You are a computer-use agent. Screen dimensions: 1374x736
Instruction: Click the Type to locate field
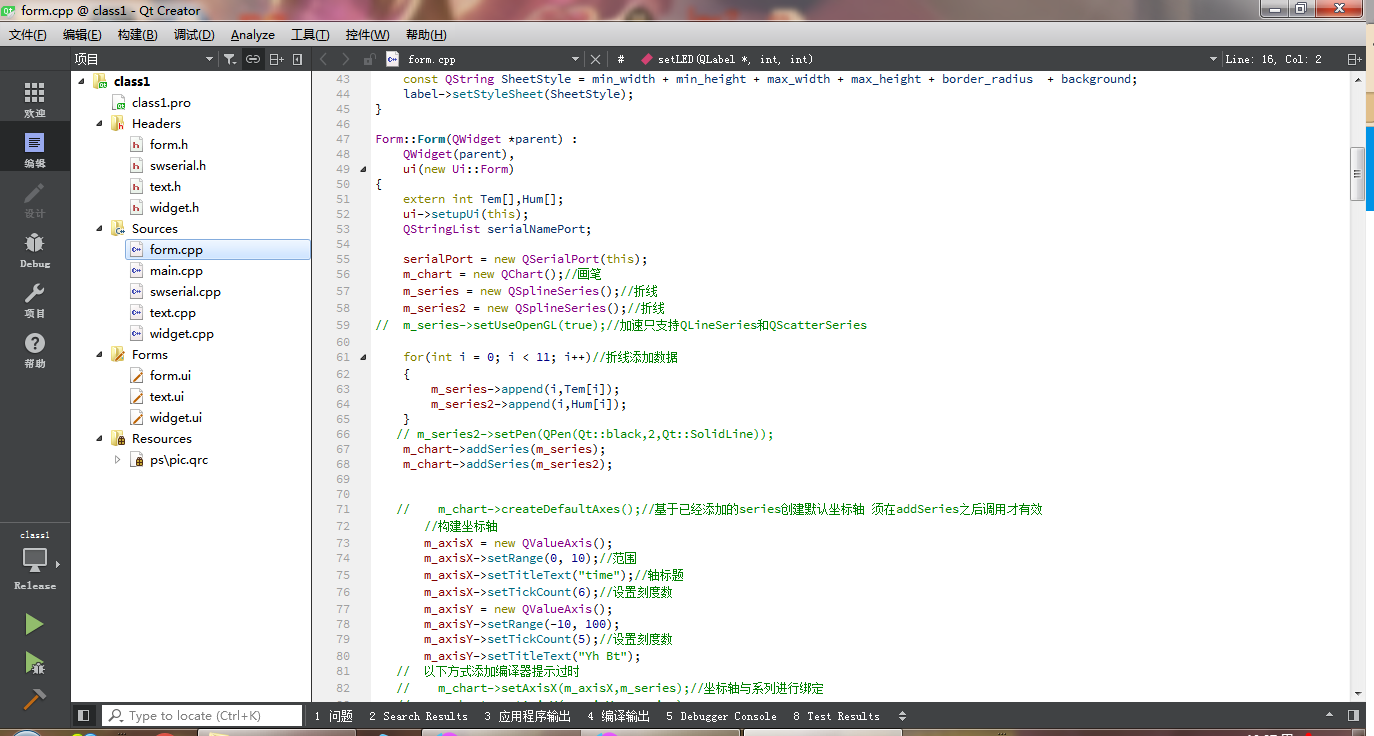202,716
